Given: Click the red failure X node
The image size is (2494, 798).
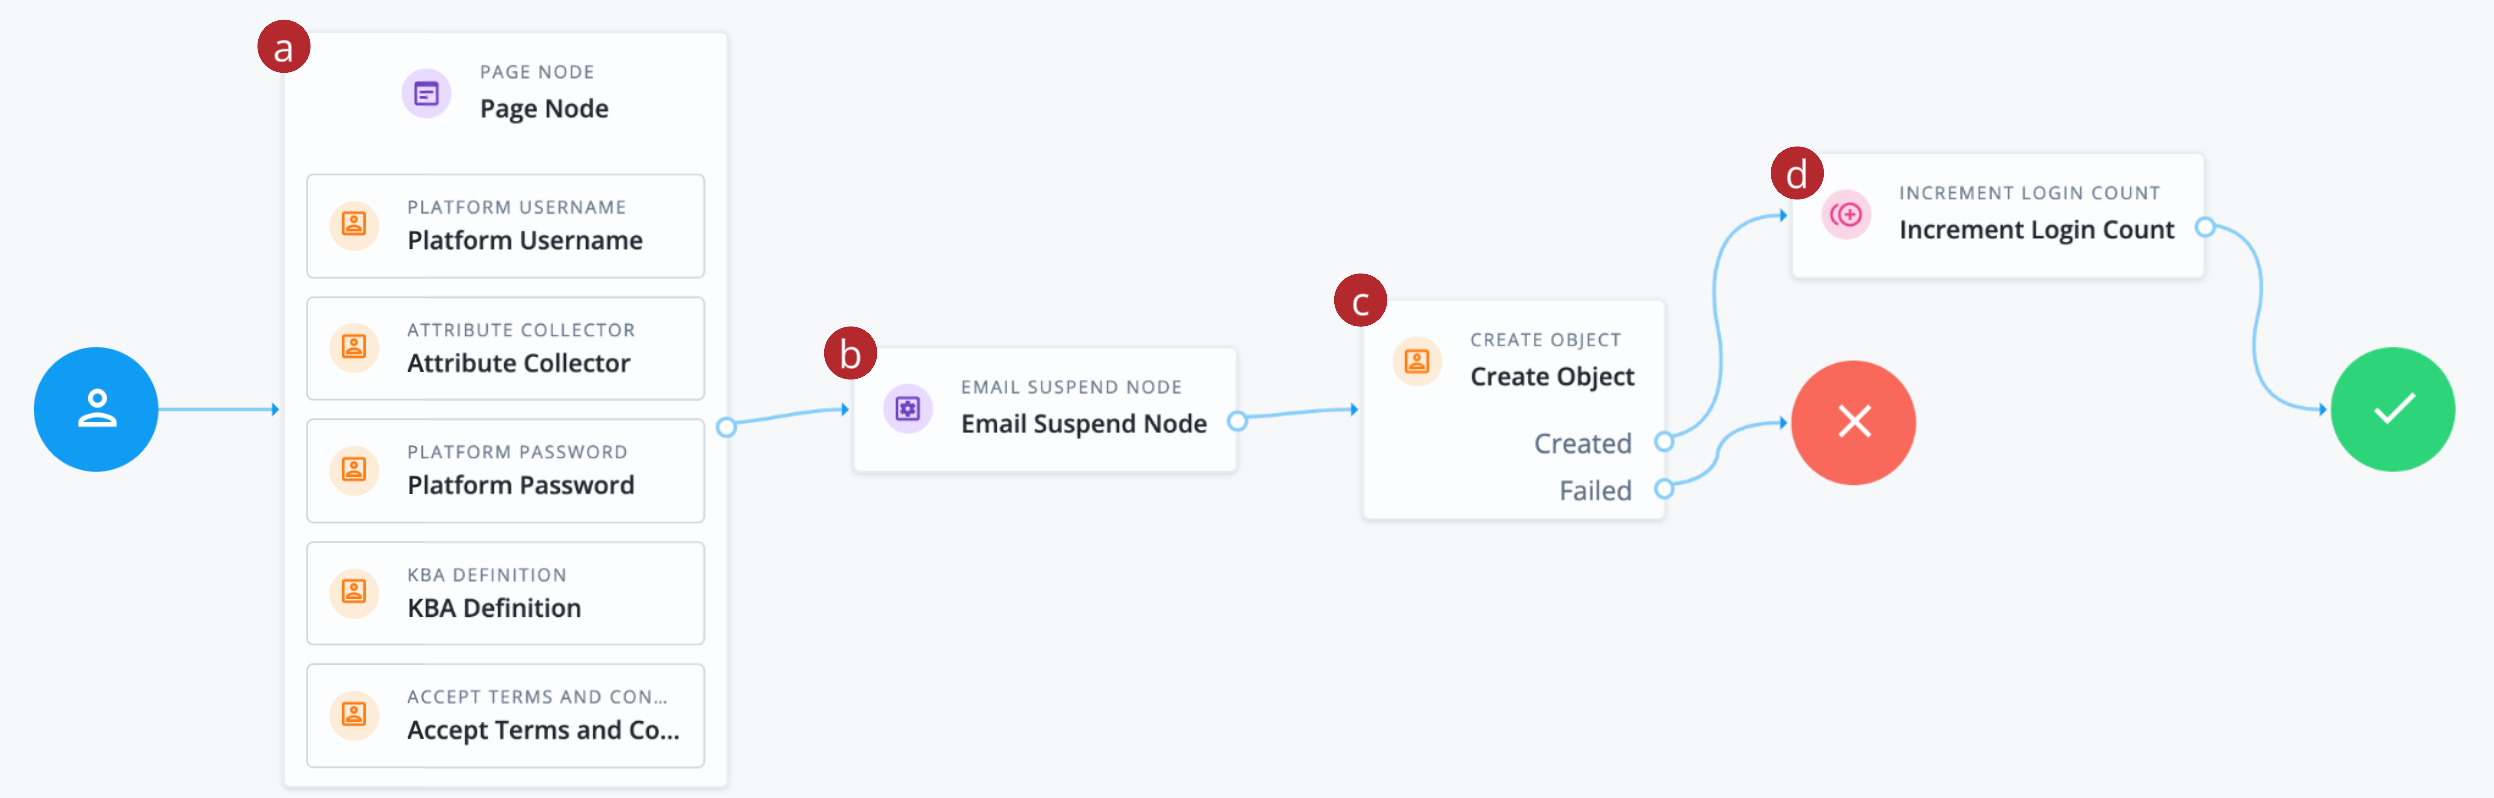Looking at the screenshot, I should pos(1854,422).
